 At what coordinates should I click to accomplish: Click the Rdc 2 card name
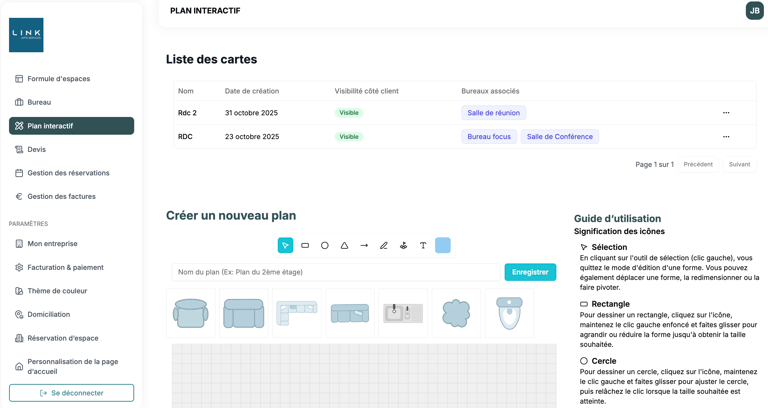point(187,113)
